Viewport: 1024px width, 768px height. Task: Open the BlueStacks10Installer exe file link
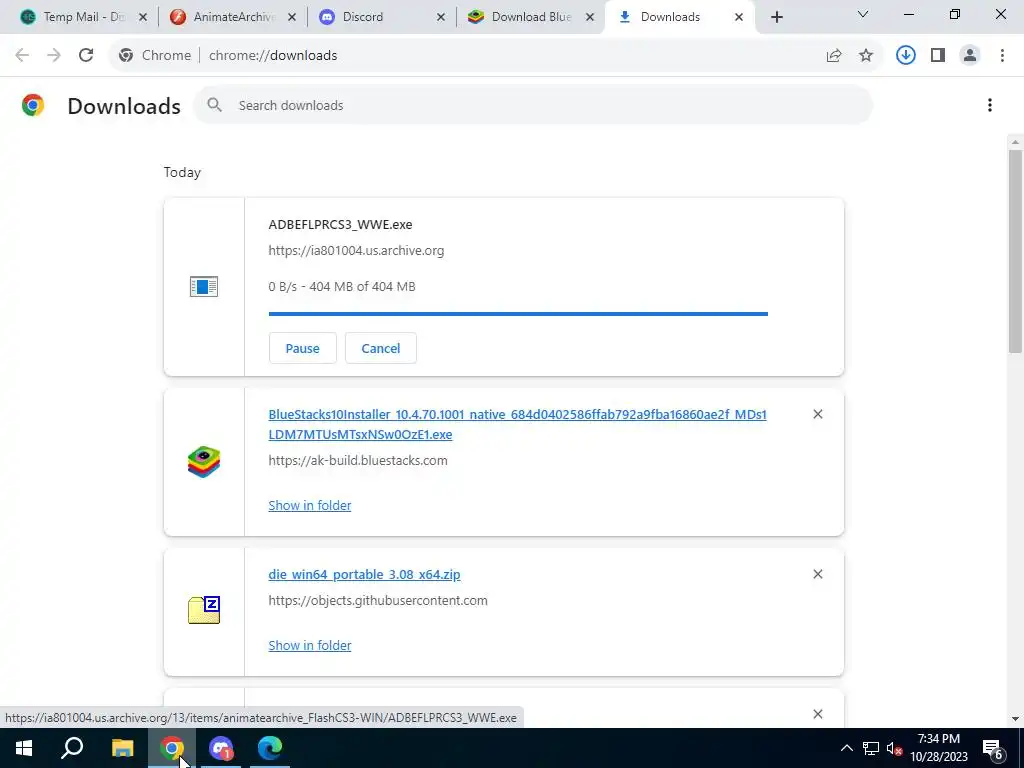pos(517,424)
